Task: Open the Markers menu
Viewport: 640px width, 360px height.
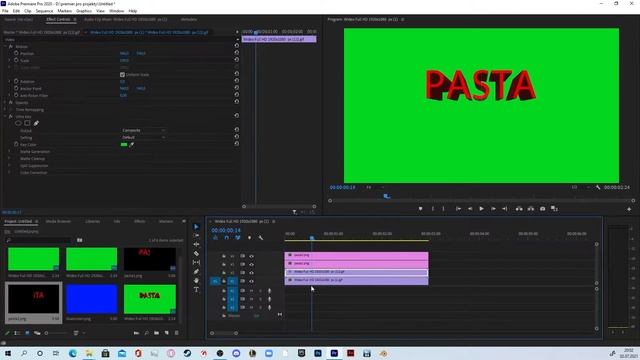Action: click(x=64, y=11)
